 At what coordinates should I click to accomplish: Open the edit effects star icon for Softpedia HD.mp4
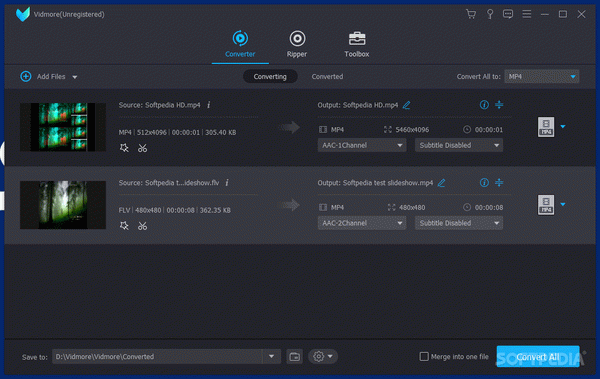click(x=124, y=148)
